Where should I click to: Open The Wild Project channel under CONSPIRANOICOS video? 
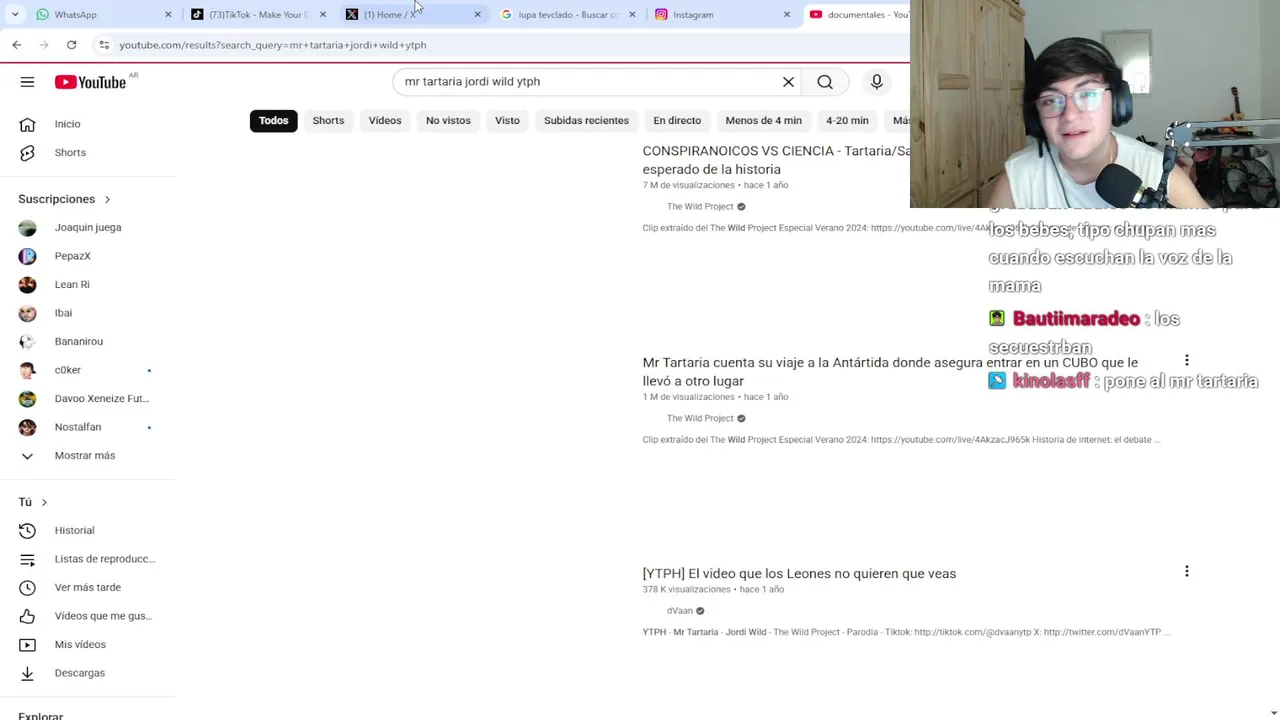click(700, 207)
